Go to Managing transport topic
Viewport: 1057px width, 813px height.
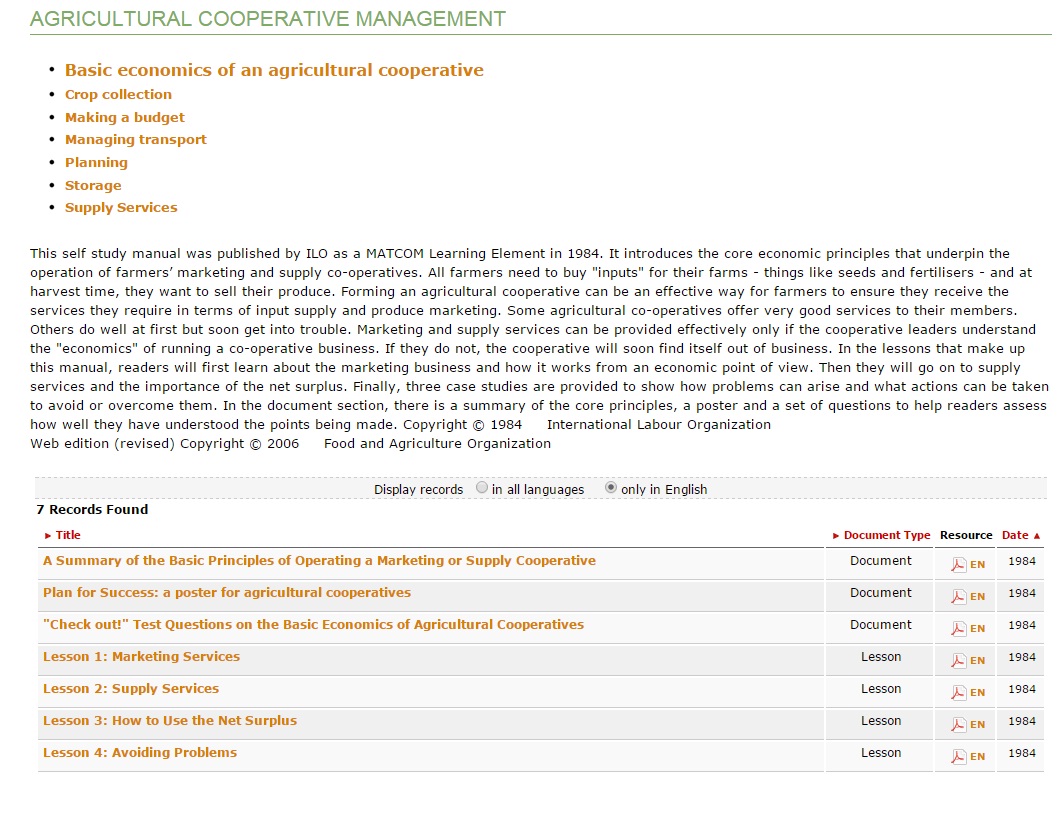pos(136,140)
